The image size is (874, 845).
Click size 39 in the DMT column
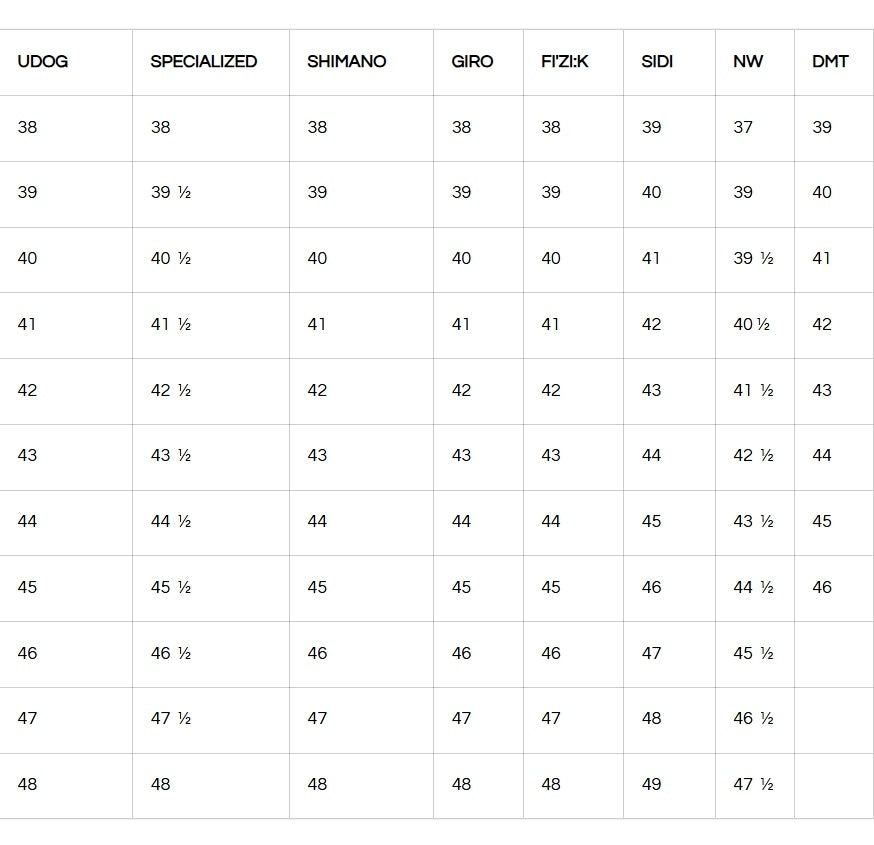[822, 127]
